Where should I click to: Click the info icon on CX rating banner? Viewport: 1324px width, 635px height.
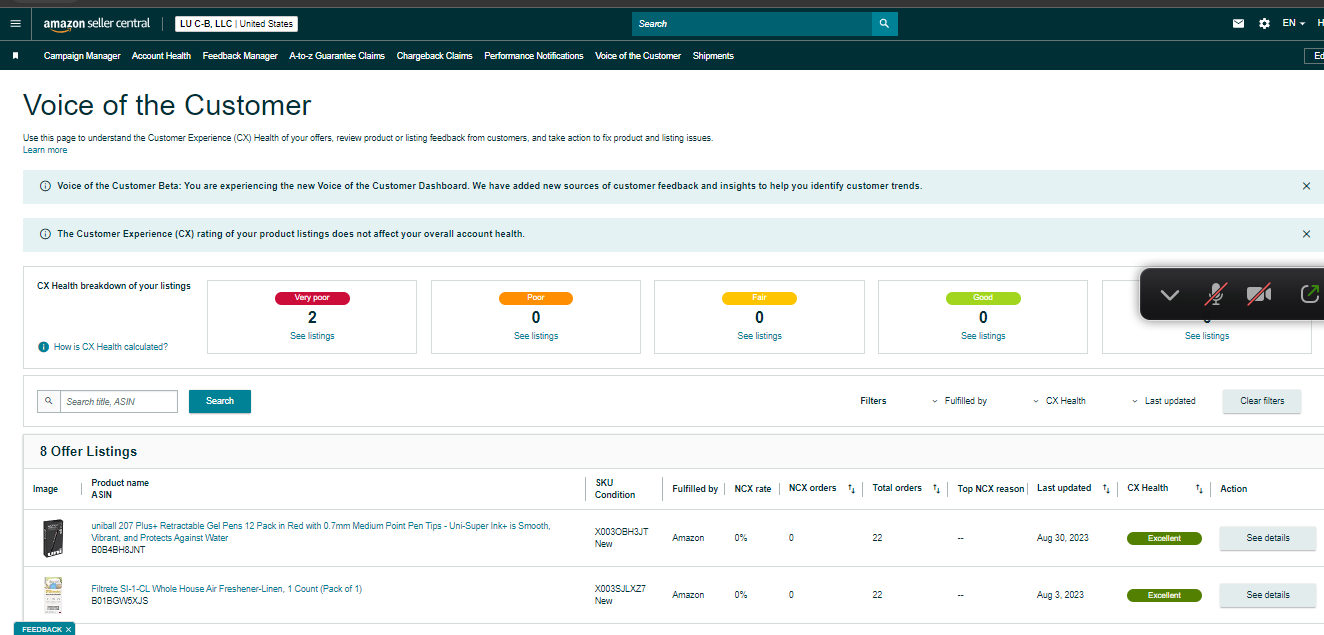45,234
